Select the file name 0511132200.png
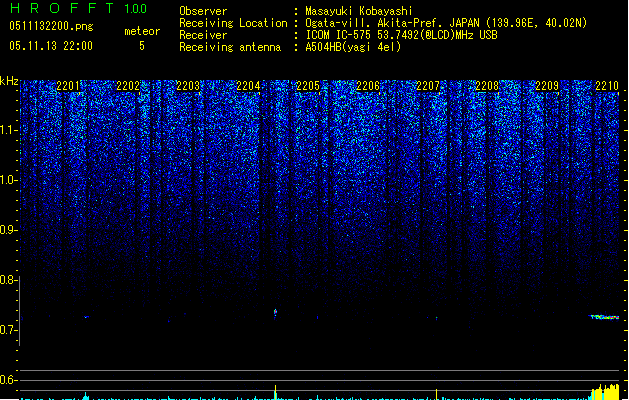 [x=51, y=26]
